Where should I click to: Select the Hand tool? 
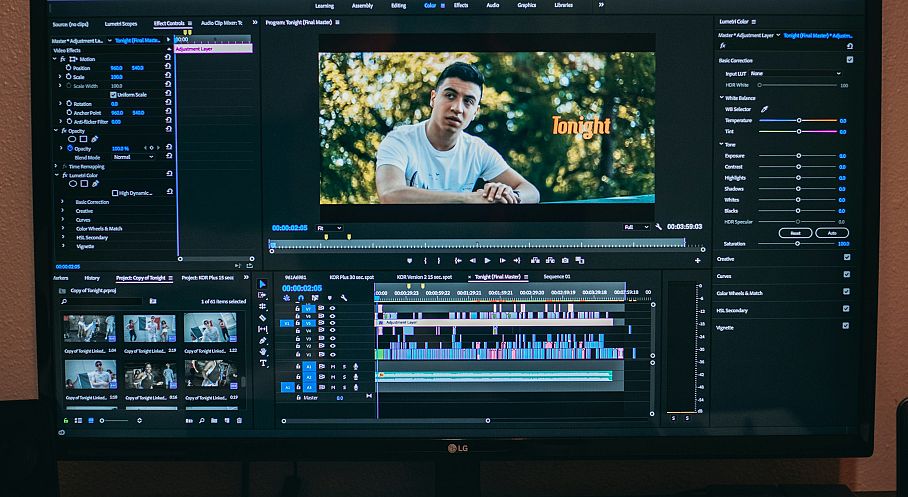point(263,352)
